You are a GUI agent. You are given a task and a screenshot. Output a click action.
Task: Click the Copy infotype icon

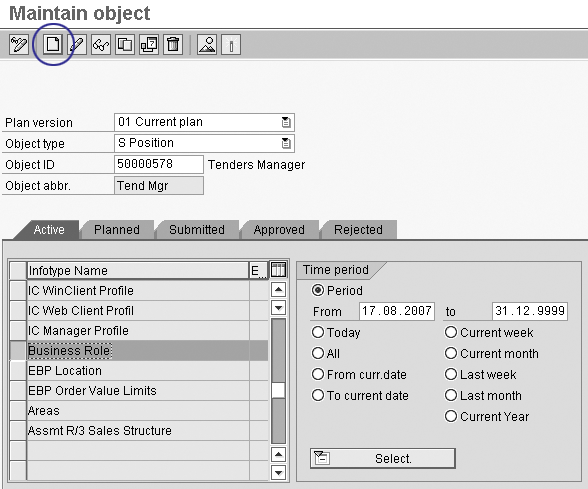pos(125,45)
